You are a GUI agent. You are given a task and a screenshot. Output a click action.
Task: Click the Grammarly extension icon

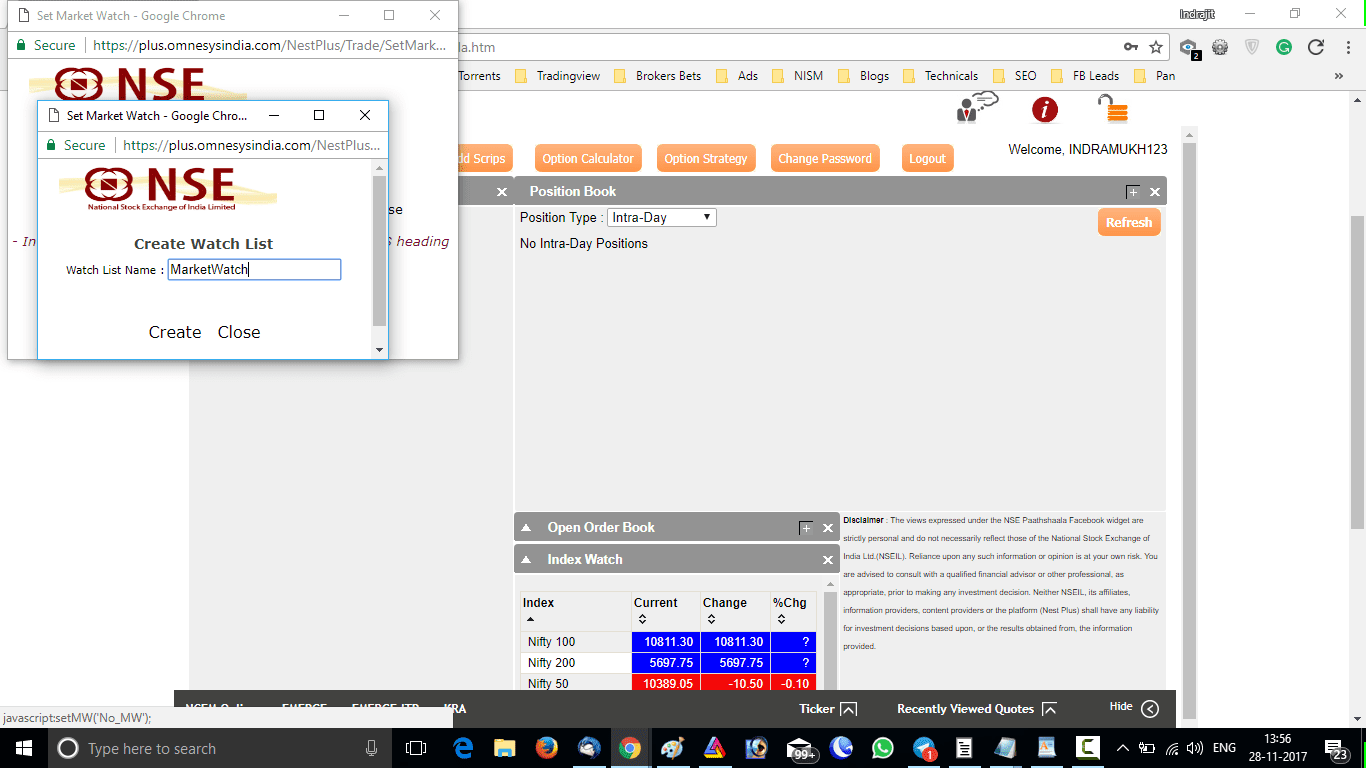[x=1284, y=47]
